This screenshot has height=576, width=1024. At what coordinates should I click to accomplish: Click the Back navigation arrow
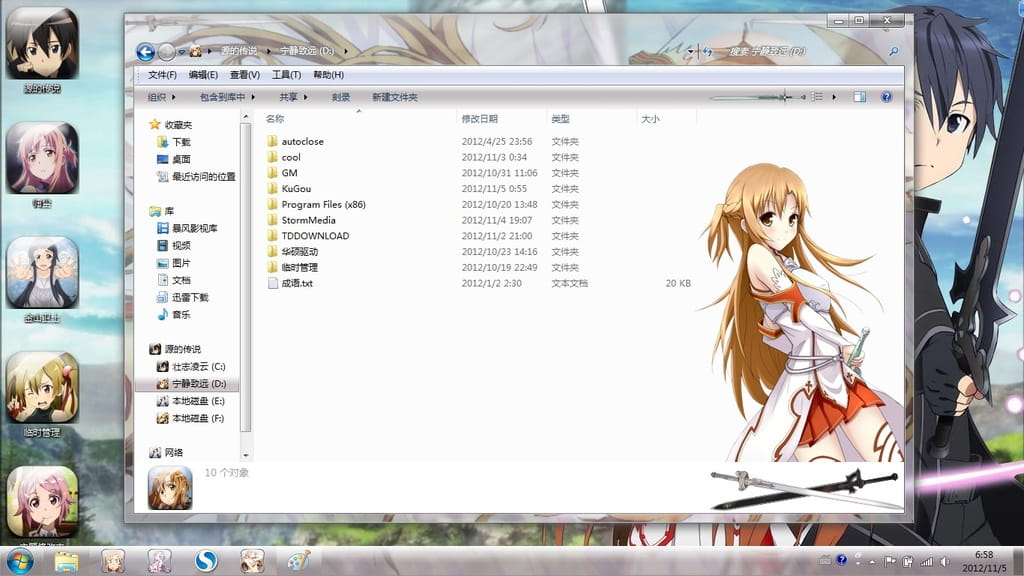click(146, 52)
